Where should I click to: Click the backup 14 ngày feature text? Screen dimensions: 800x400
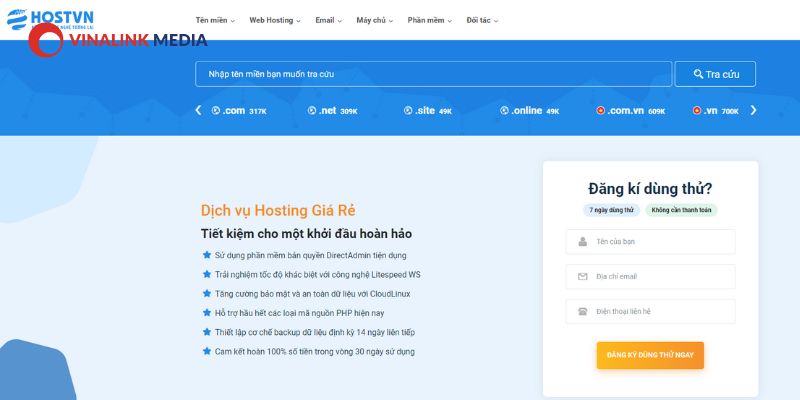[315, 332]
